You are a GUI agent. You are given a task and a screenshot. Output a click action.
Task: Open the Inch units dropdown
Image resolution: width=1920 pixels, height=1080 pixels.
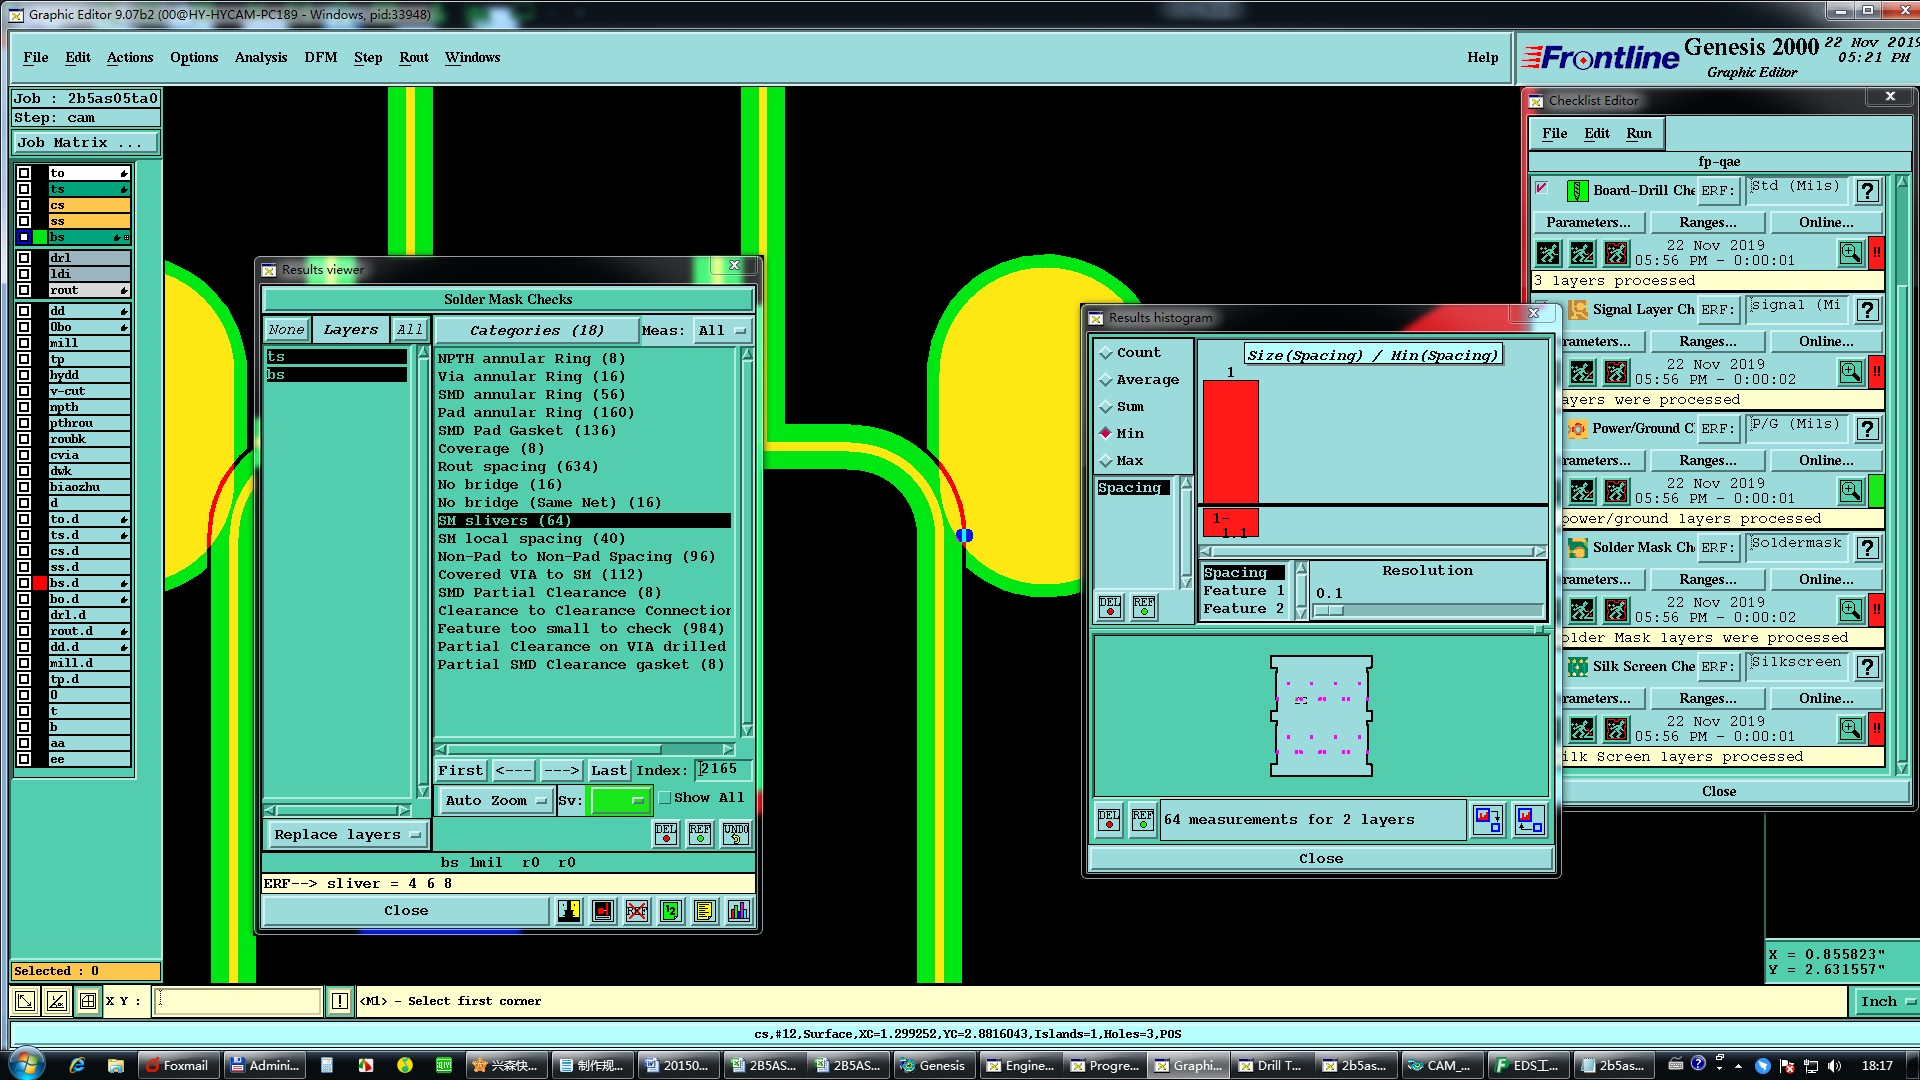tap(1886, 1001)
